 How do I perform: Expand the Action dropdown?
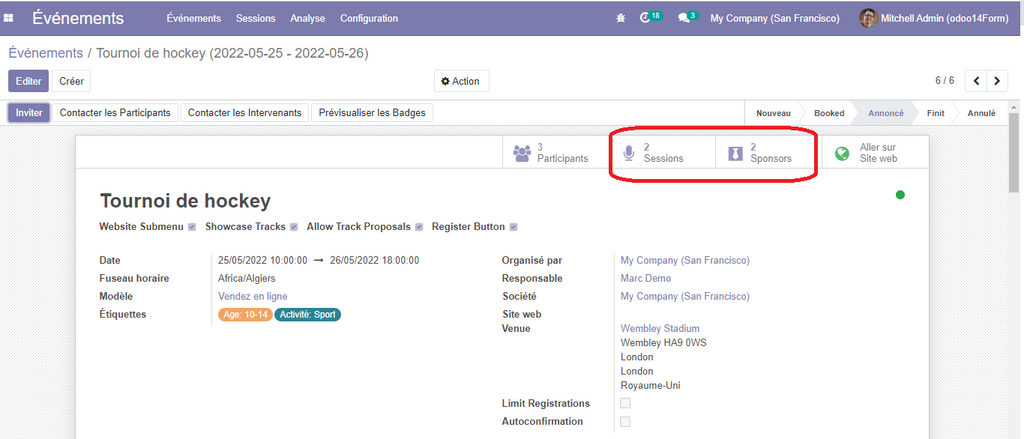point(461,81)
